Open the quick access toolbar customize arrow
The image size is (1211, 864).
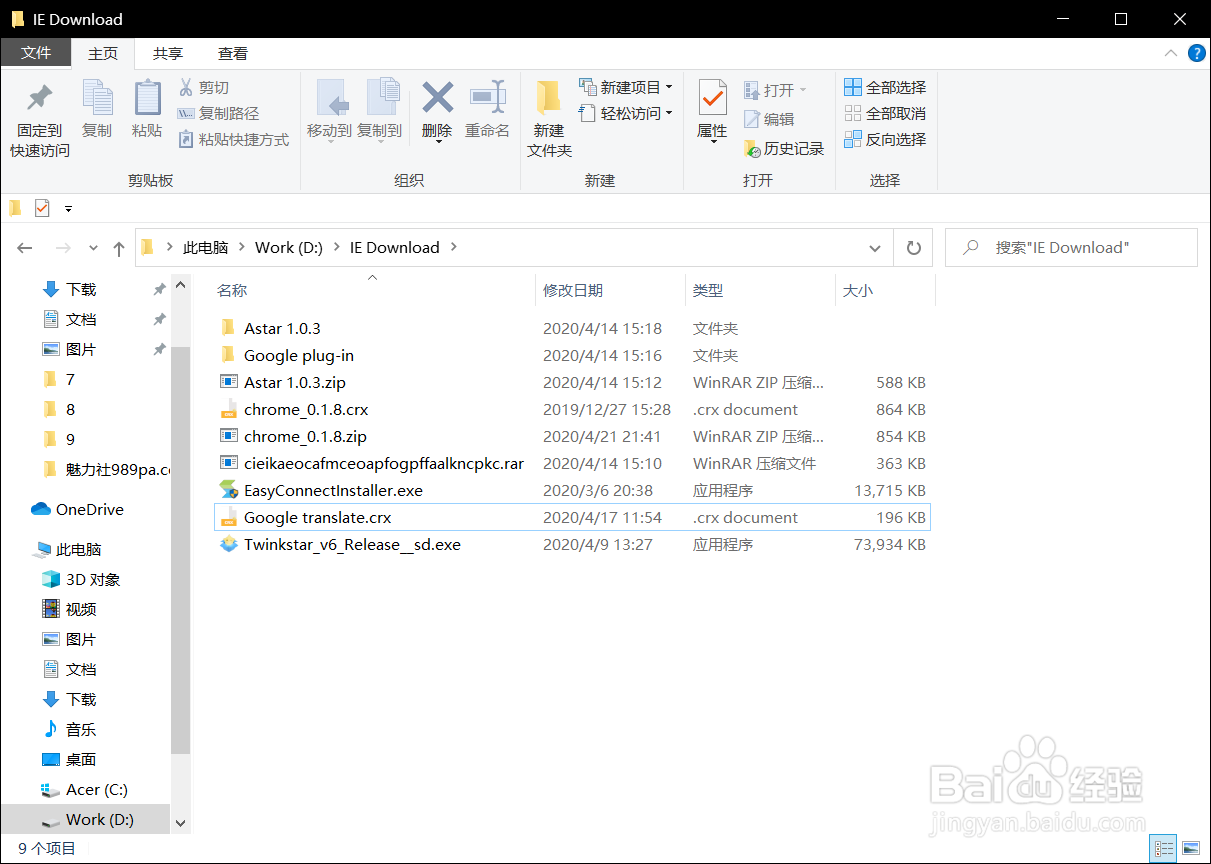[68, 208]
